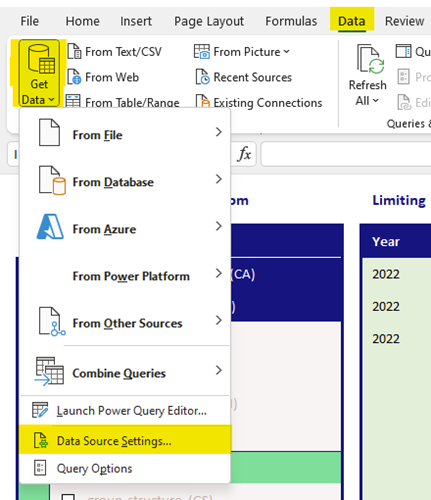Open the Refresh All dropdown arrow
The width and height of the screenshot is (431, 500).
coord(376,100)
